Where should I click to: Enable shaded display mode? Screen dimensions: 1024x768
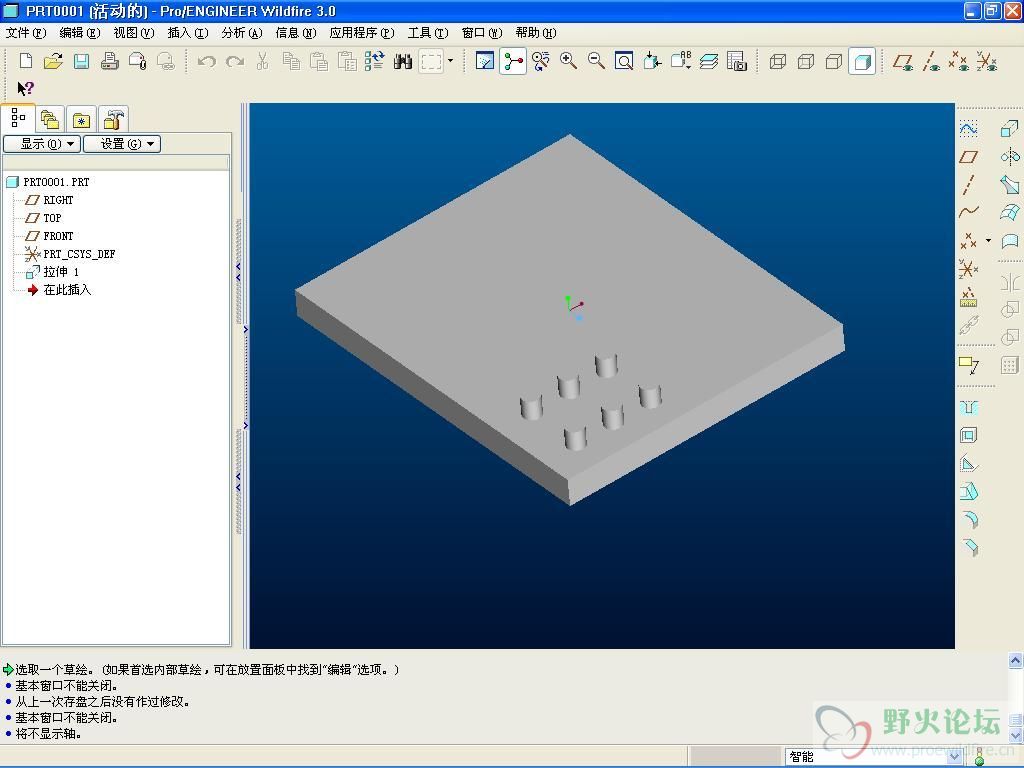point(862,62)
